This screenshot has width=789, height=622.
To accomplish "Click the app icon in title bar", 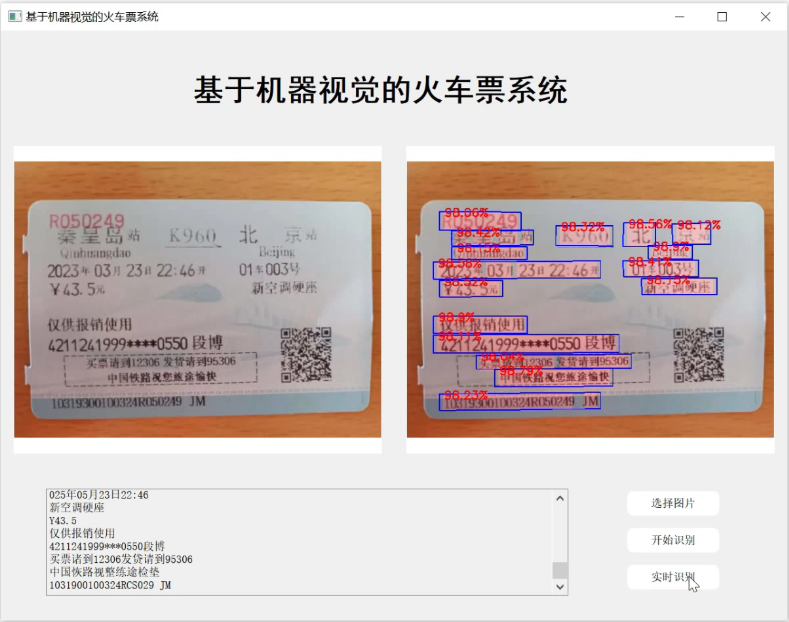I will click(x=15, y=17).
